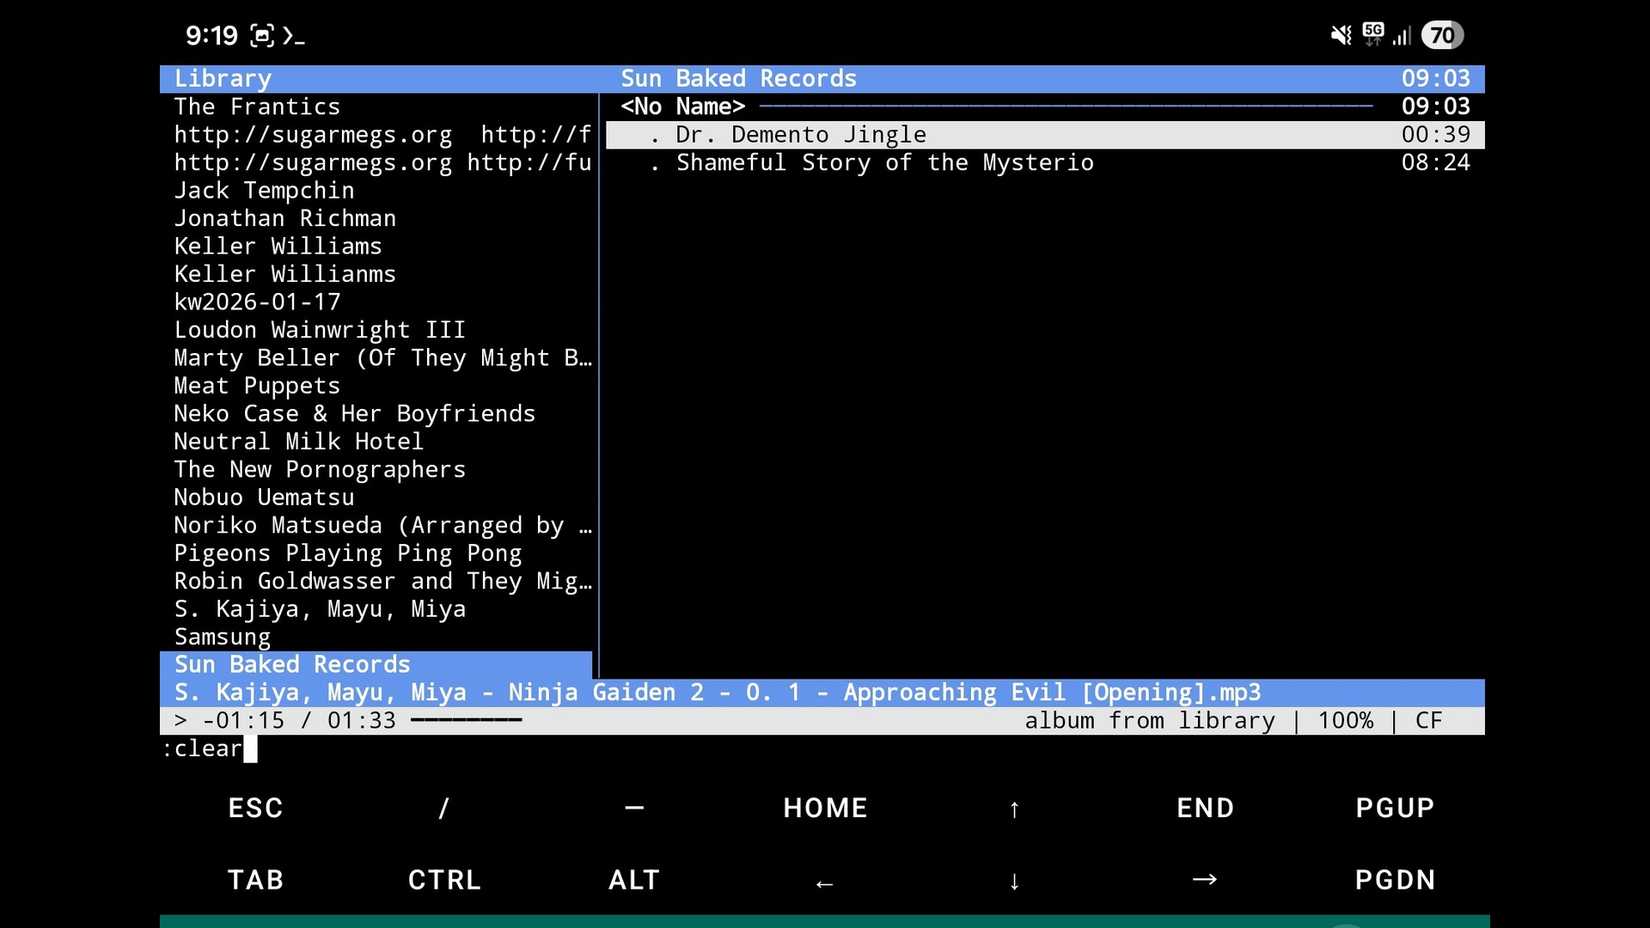
Task: Click the 100% volume indicator
Action: click(1345, 721)
